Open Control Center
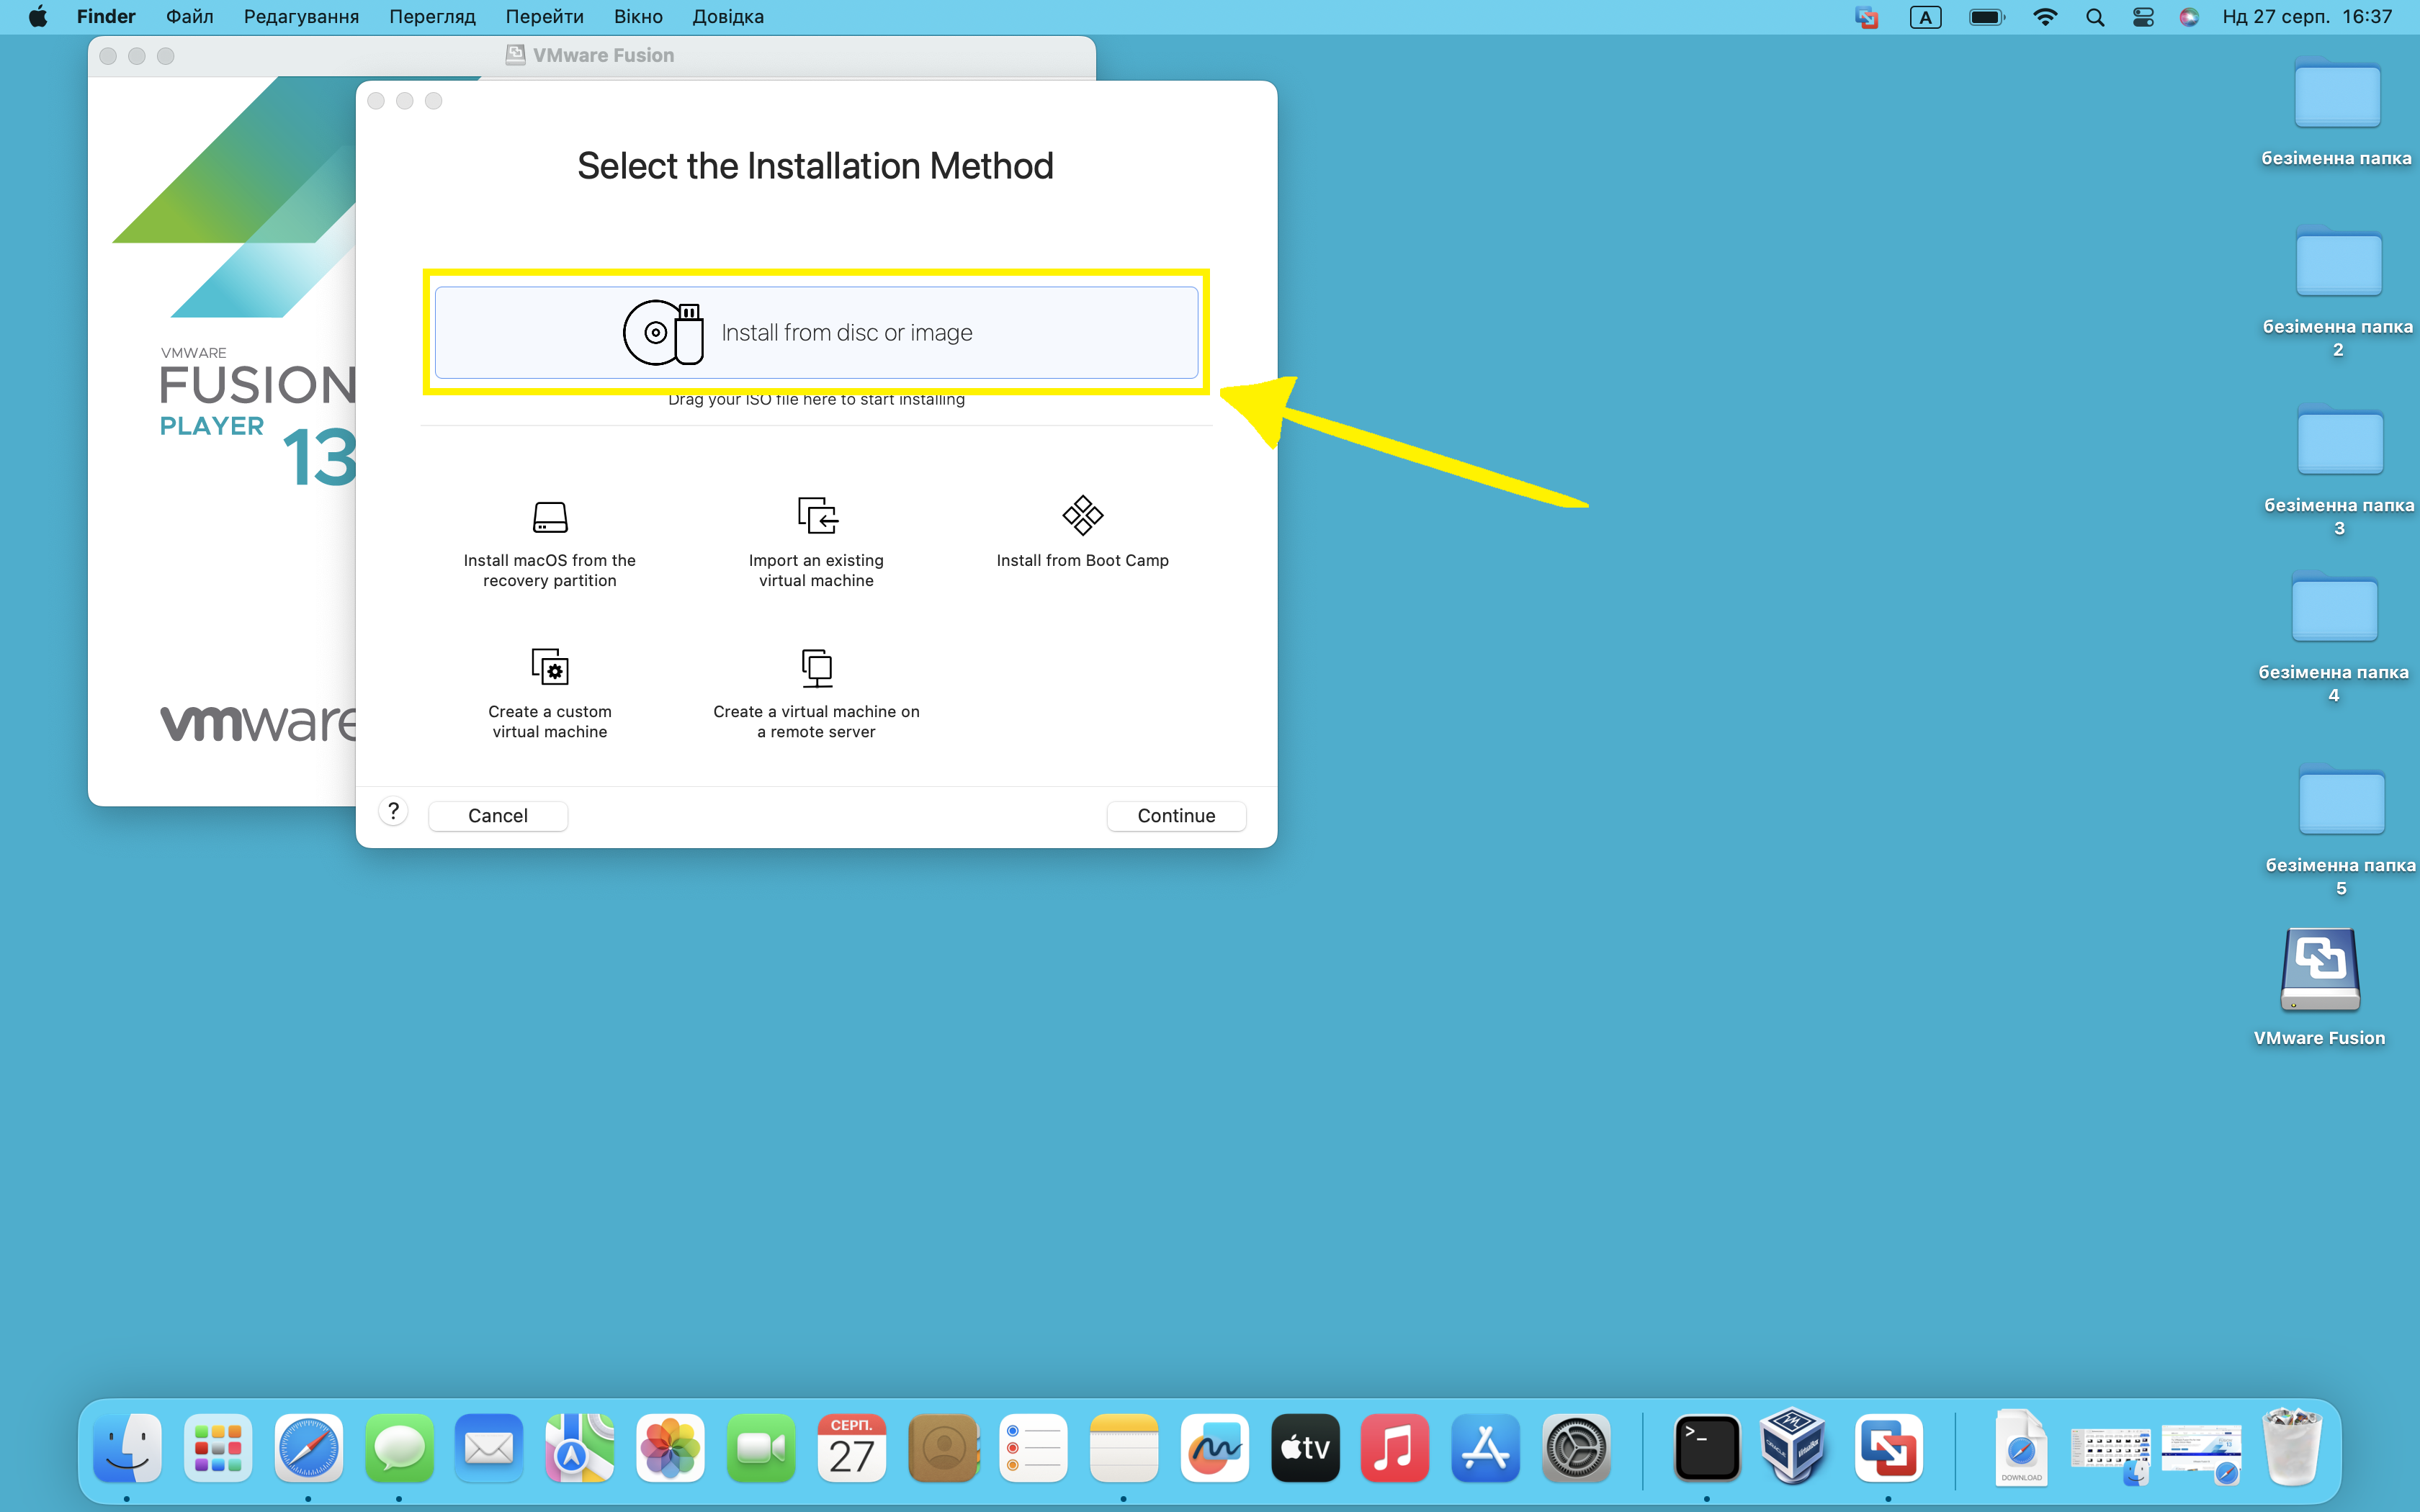2420x1512 pixels. [x=2143, y=17]
